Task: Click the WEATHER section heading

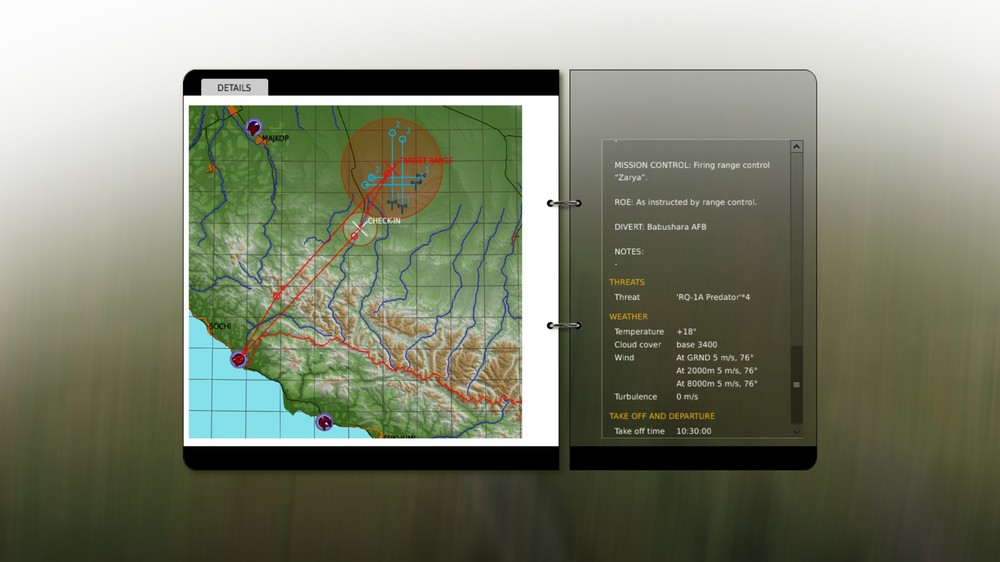Action: click(x=628, y=316)
